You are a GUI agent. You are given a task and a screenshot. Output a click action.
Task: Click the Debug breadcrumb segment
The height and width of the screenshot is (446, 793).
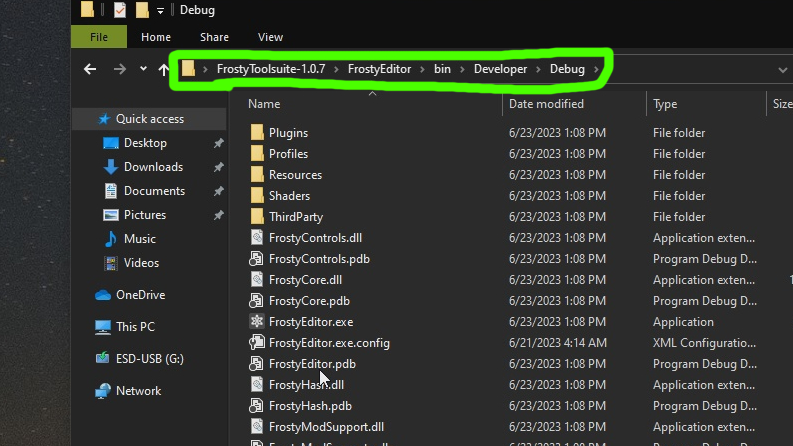(567, 69)
